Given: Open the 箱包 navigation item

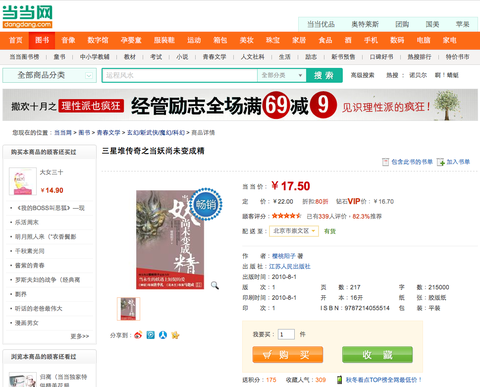Looking at the screenshot, I should (220, 40).
